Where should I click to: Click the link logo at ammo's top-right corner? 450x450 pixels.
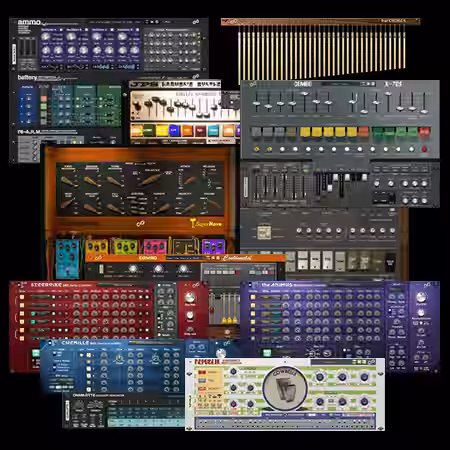[x=196, y=22]
